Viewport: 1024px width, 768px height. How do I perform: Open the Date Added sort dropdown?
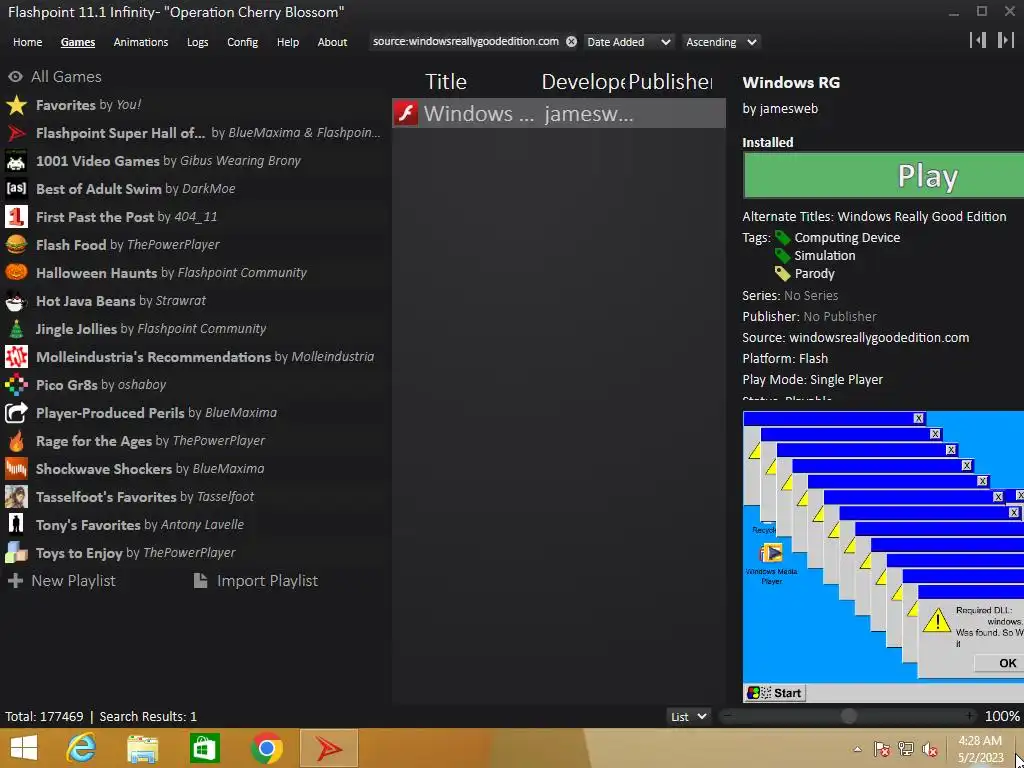[628, 42]
